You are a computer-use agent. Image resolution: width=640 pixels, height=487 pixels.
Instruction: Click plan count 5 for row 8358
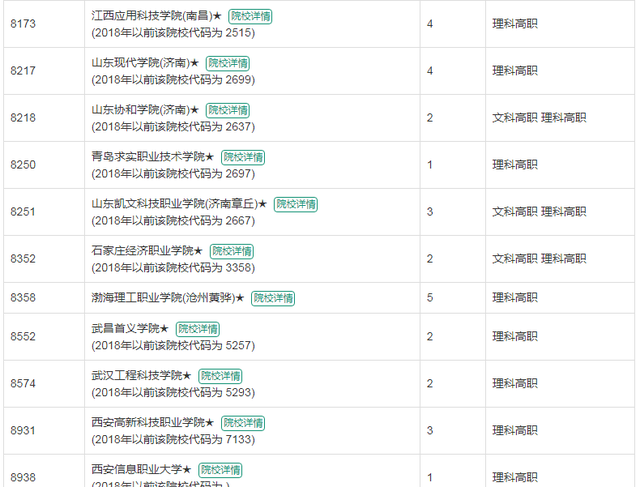pyautogui.click(x=430, y=298)
